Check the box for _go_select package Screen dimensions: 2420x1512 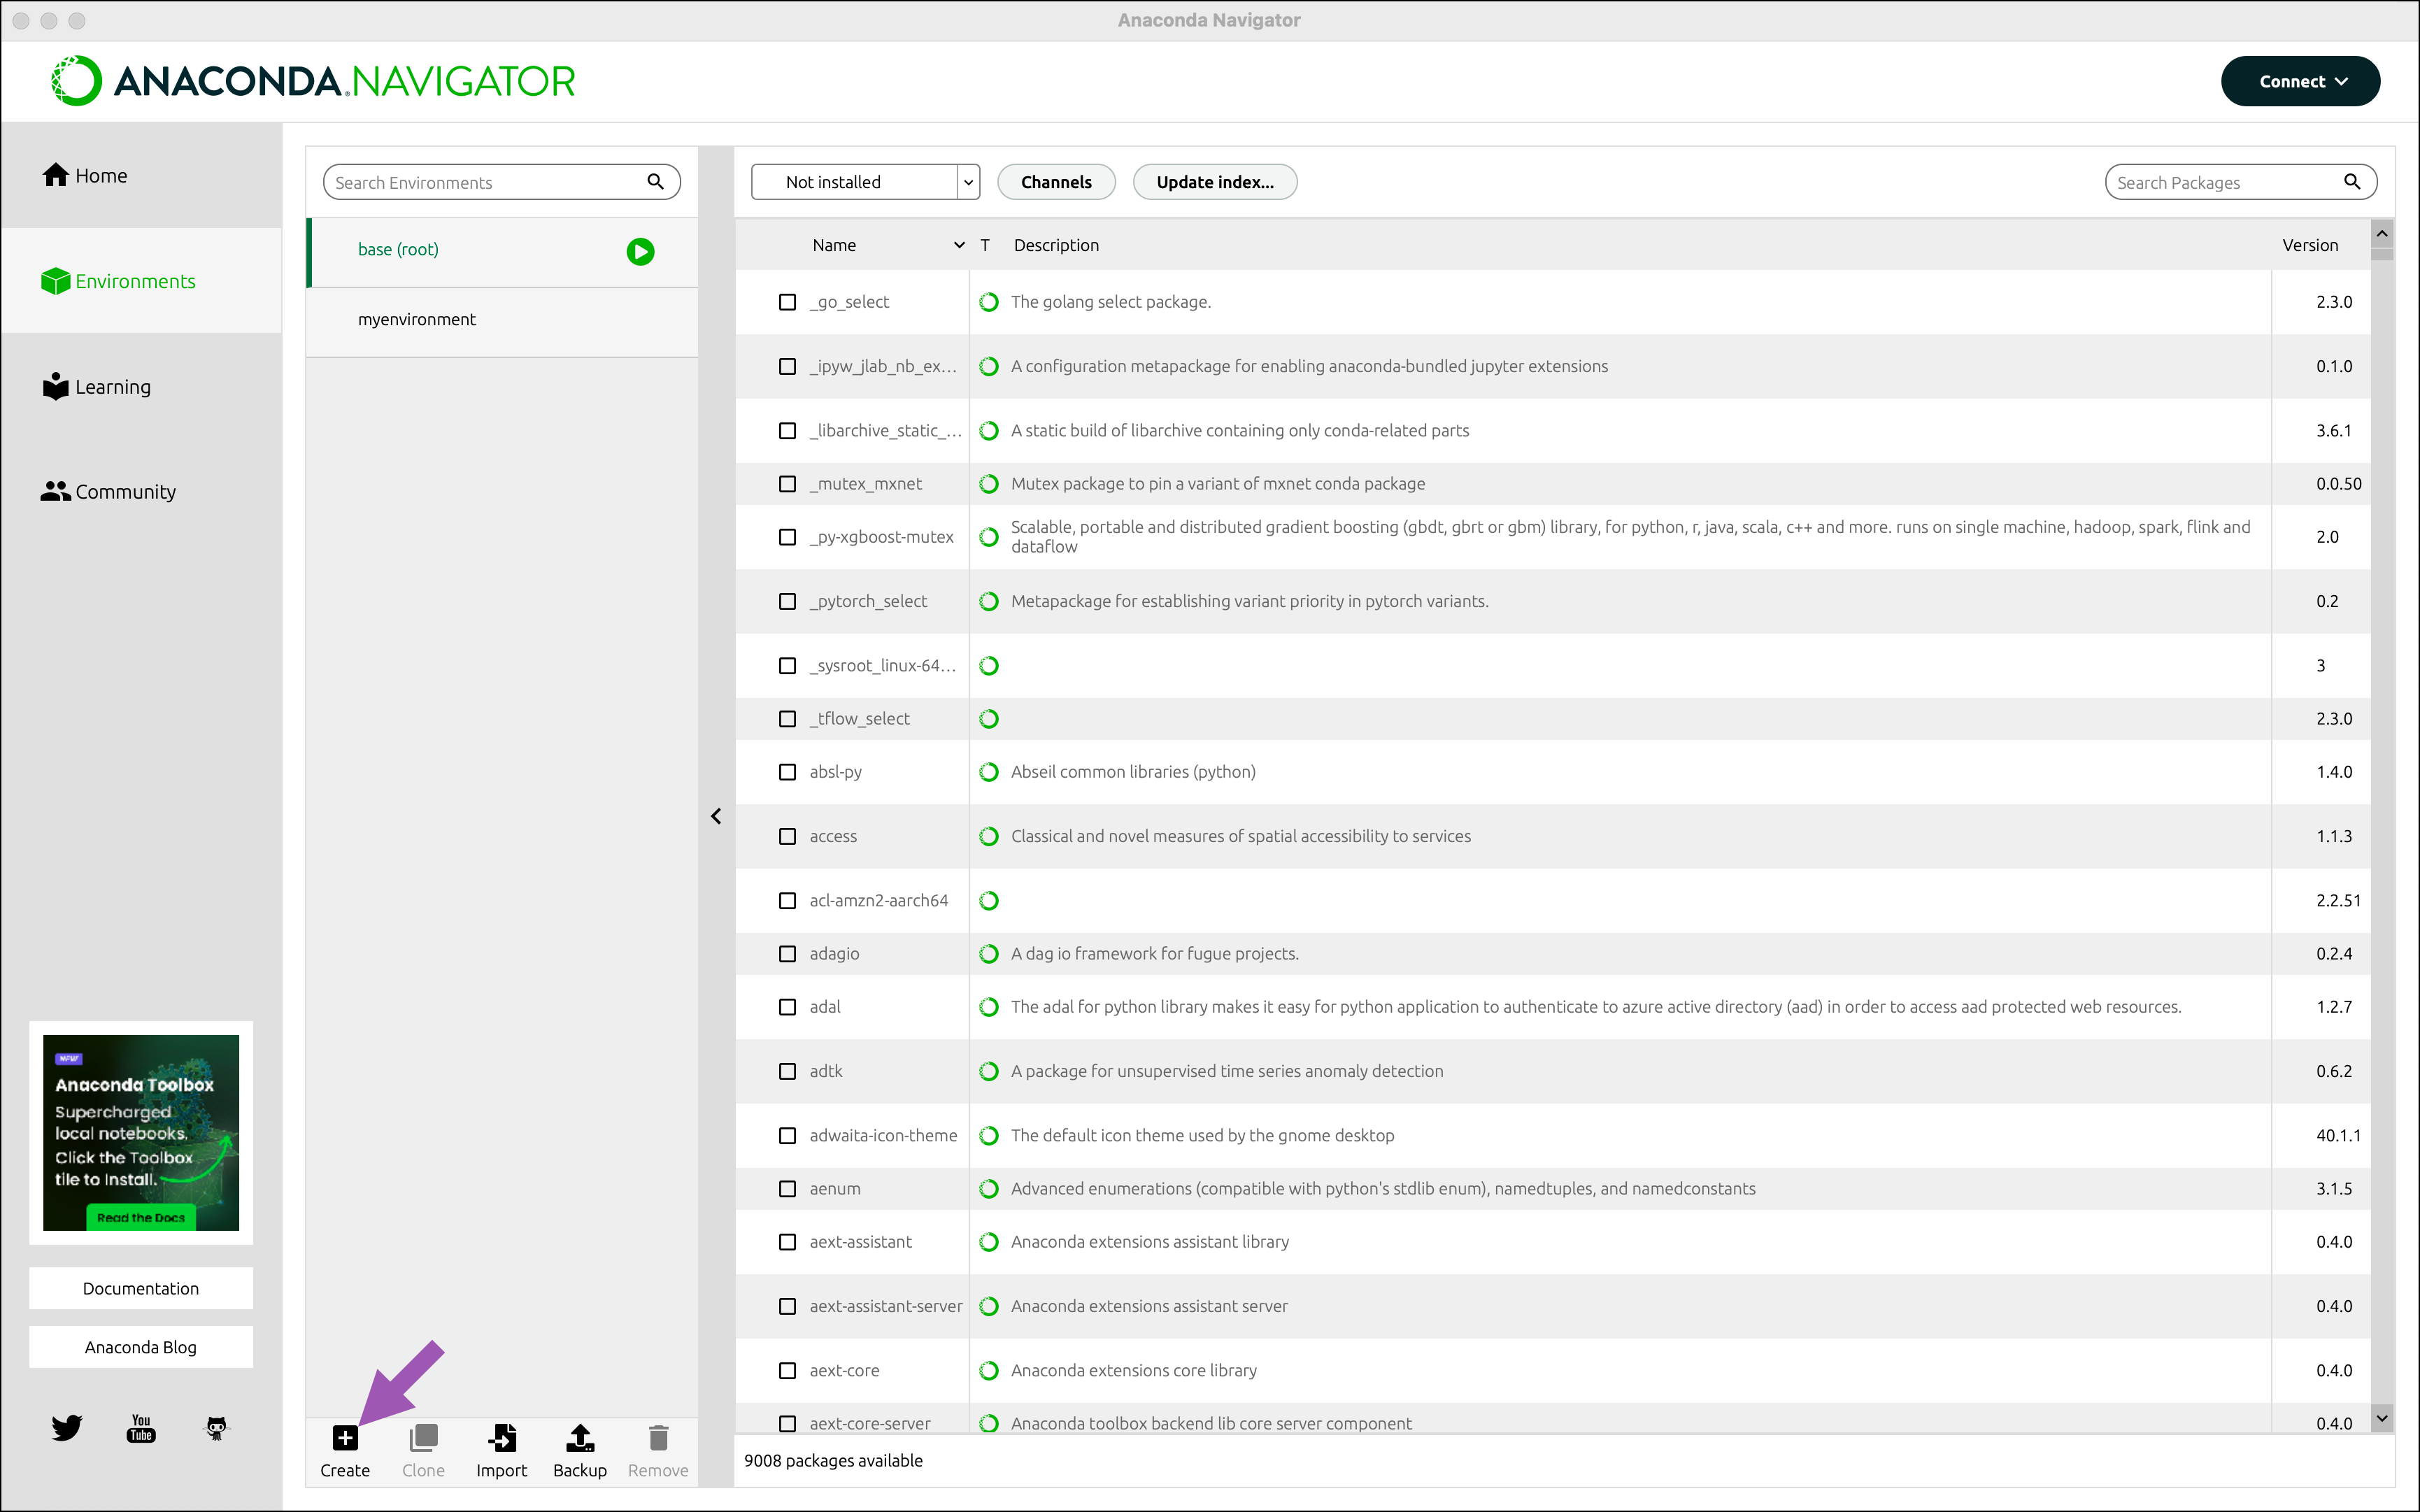pos(787,302)
